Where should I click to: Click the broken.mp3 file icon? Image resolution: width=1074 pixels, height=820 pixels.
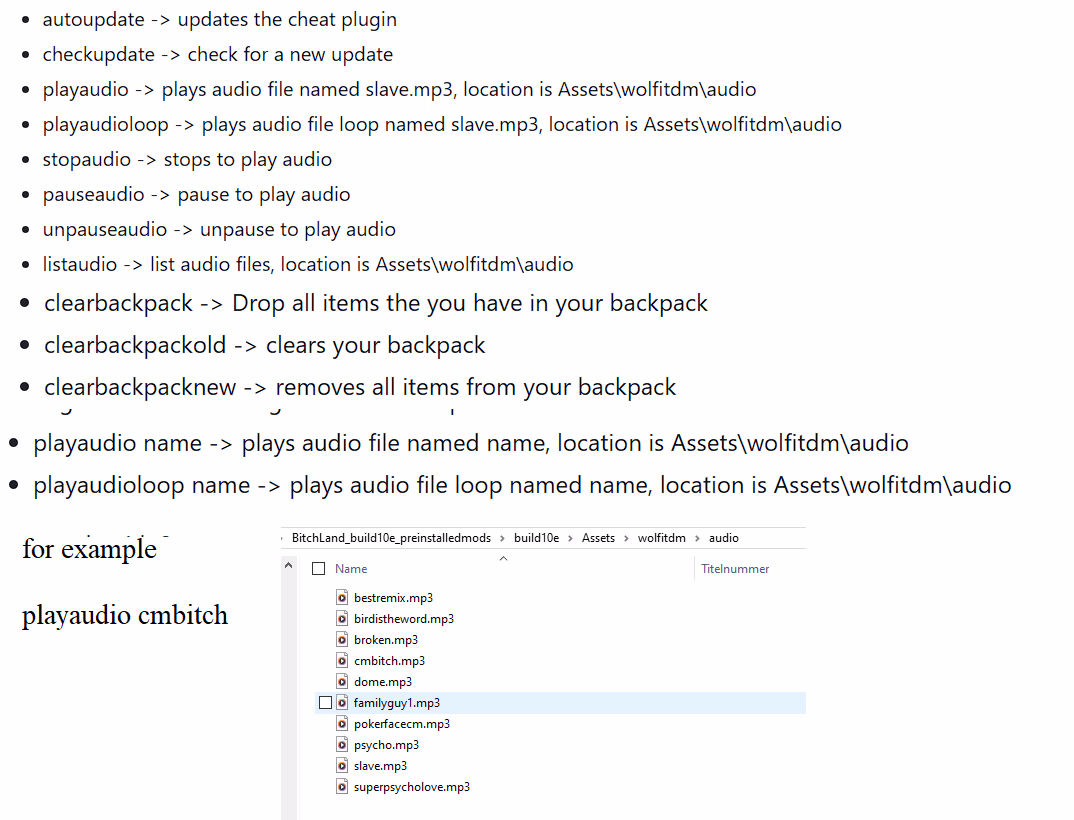[x=342, y=640]
